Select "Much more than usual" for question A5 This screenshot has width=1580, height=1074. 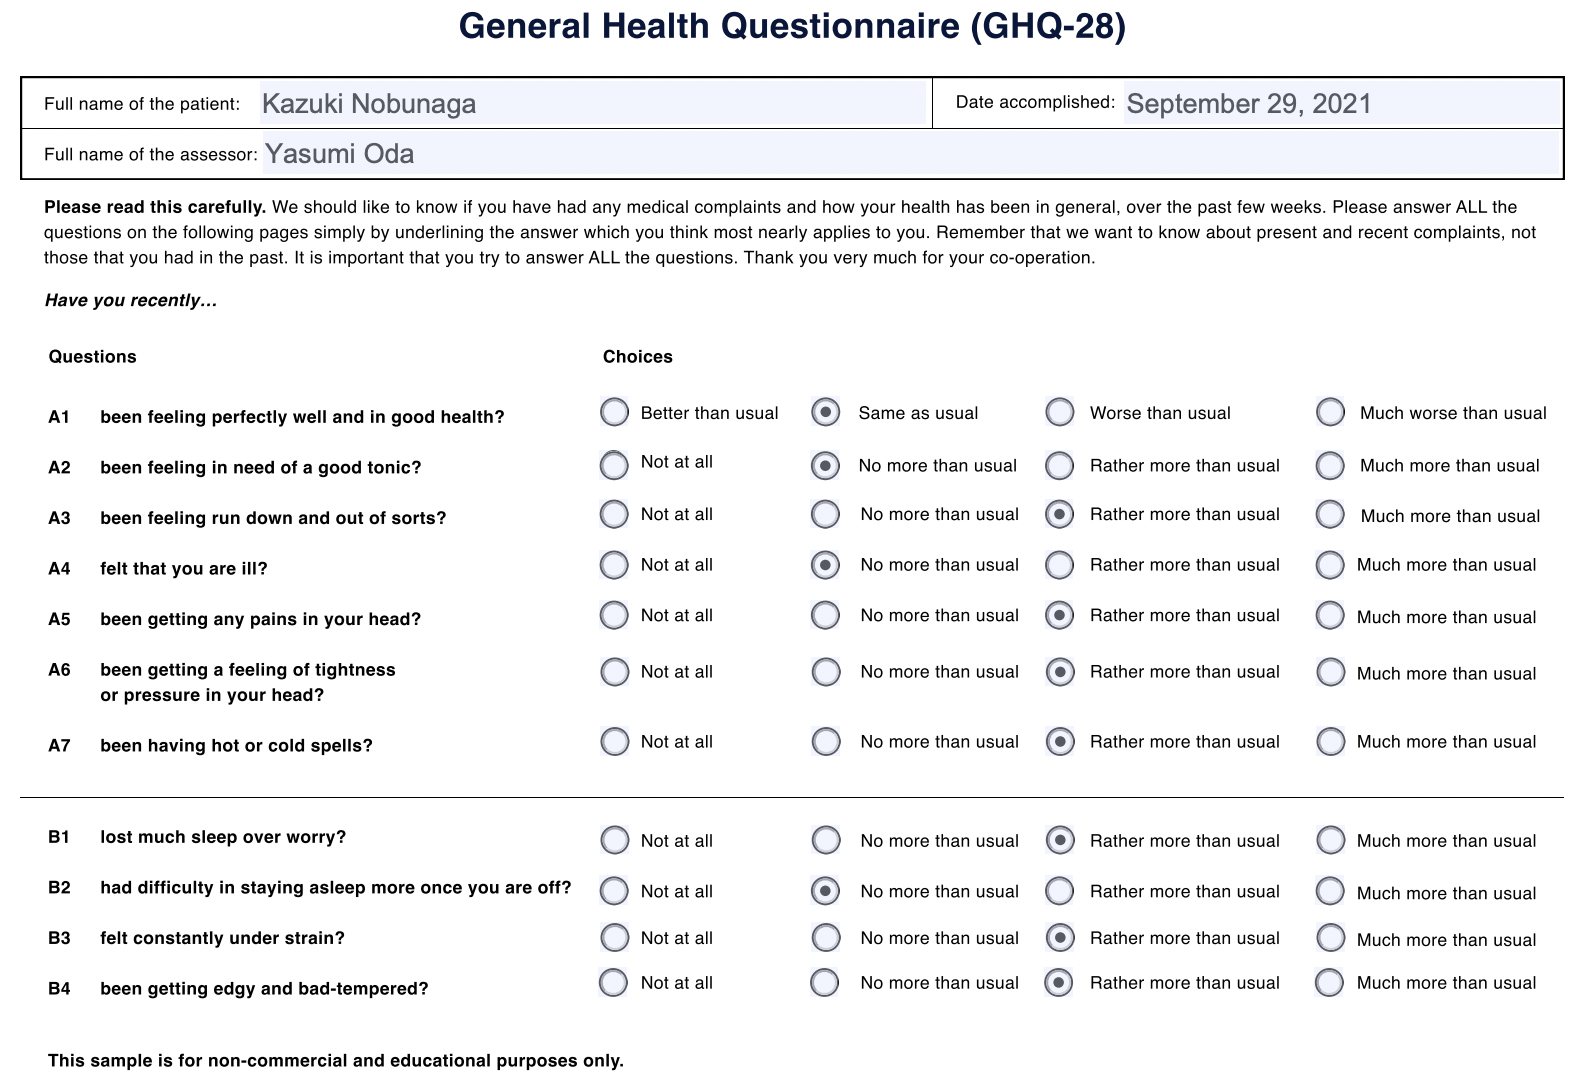coord(1330,617)
